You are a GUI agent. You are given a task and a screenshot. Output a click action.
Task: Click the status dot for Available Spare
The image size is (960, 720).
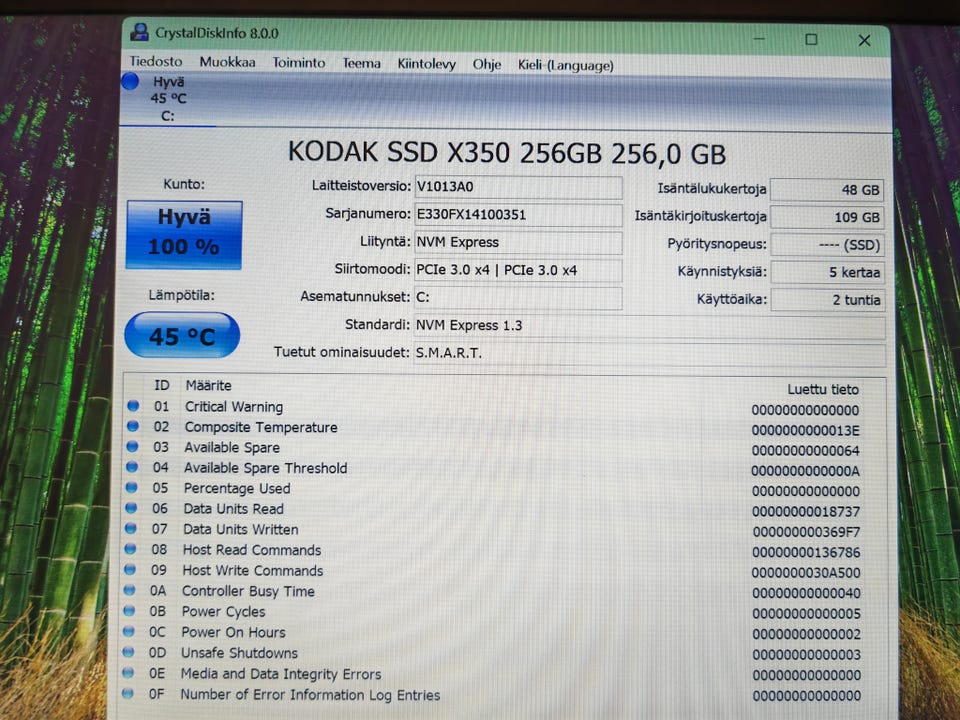(132, 446)
